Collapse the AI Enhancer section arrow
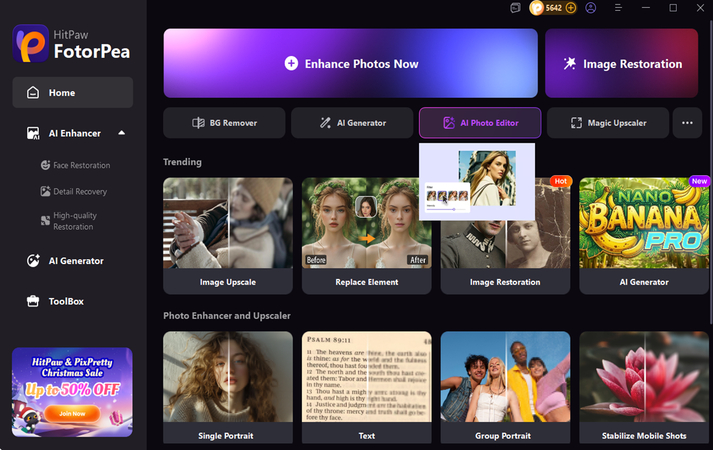This screenshot has width=713, height=450. coord(121,133)
